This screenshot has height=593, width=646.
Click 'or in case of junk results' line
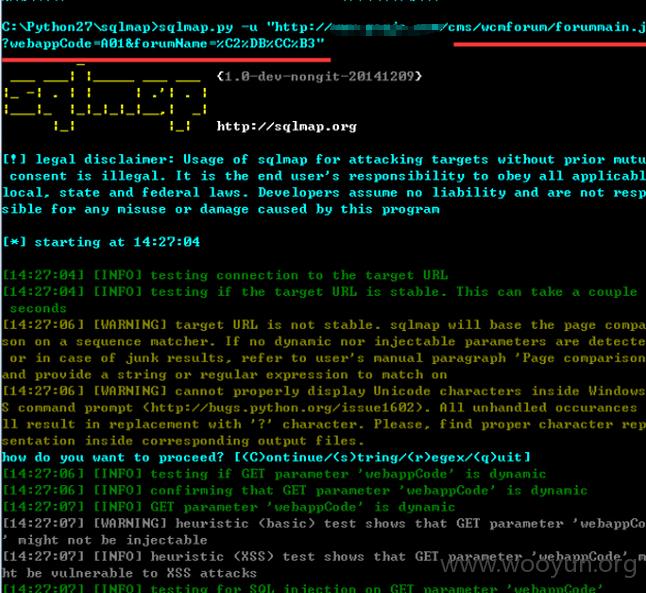328,358
